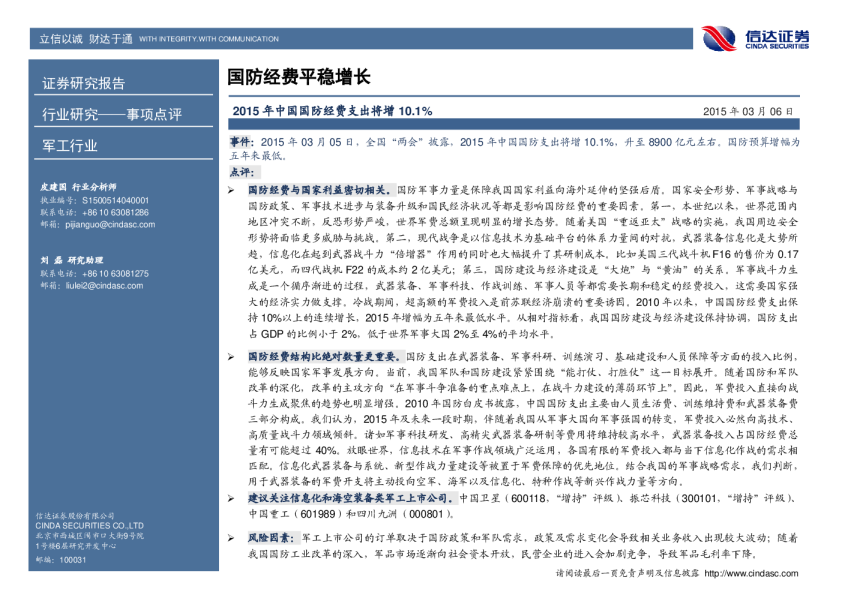Screen dimensions: 842x595
Task: Click phone number +86 10 63081275
Action: tap(115, 274)
